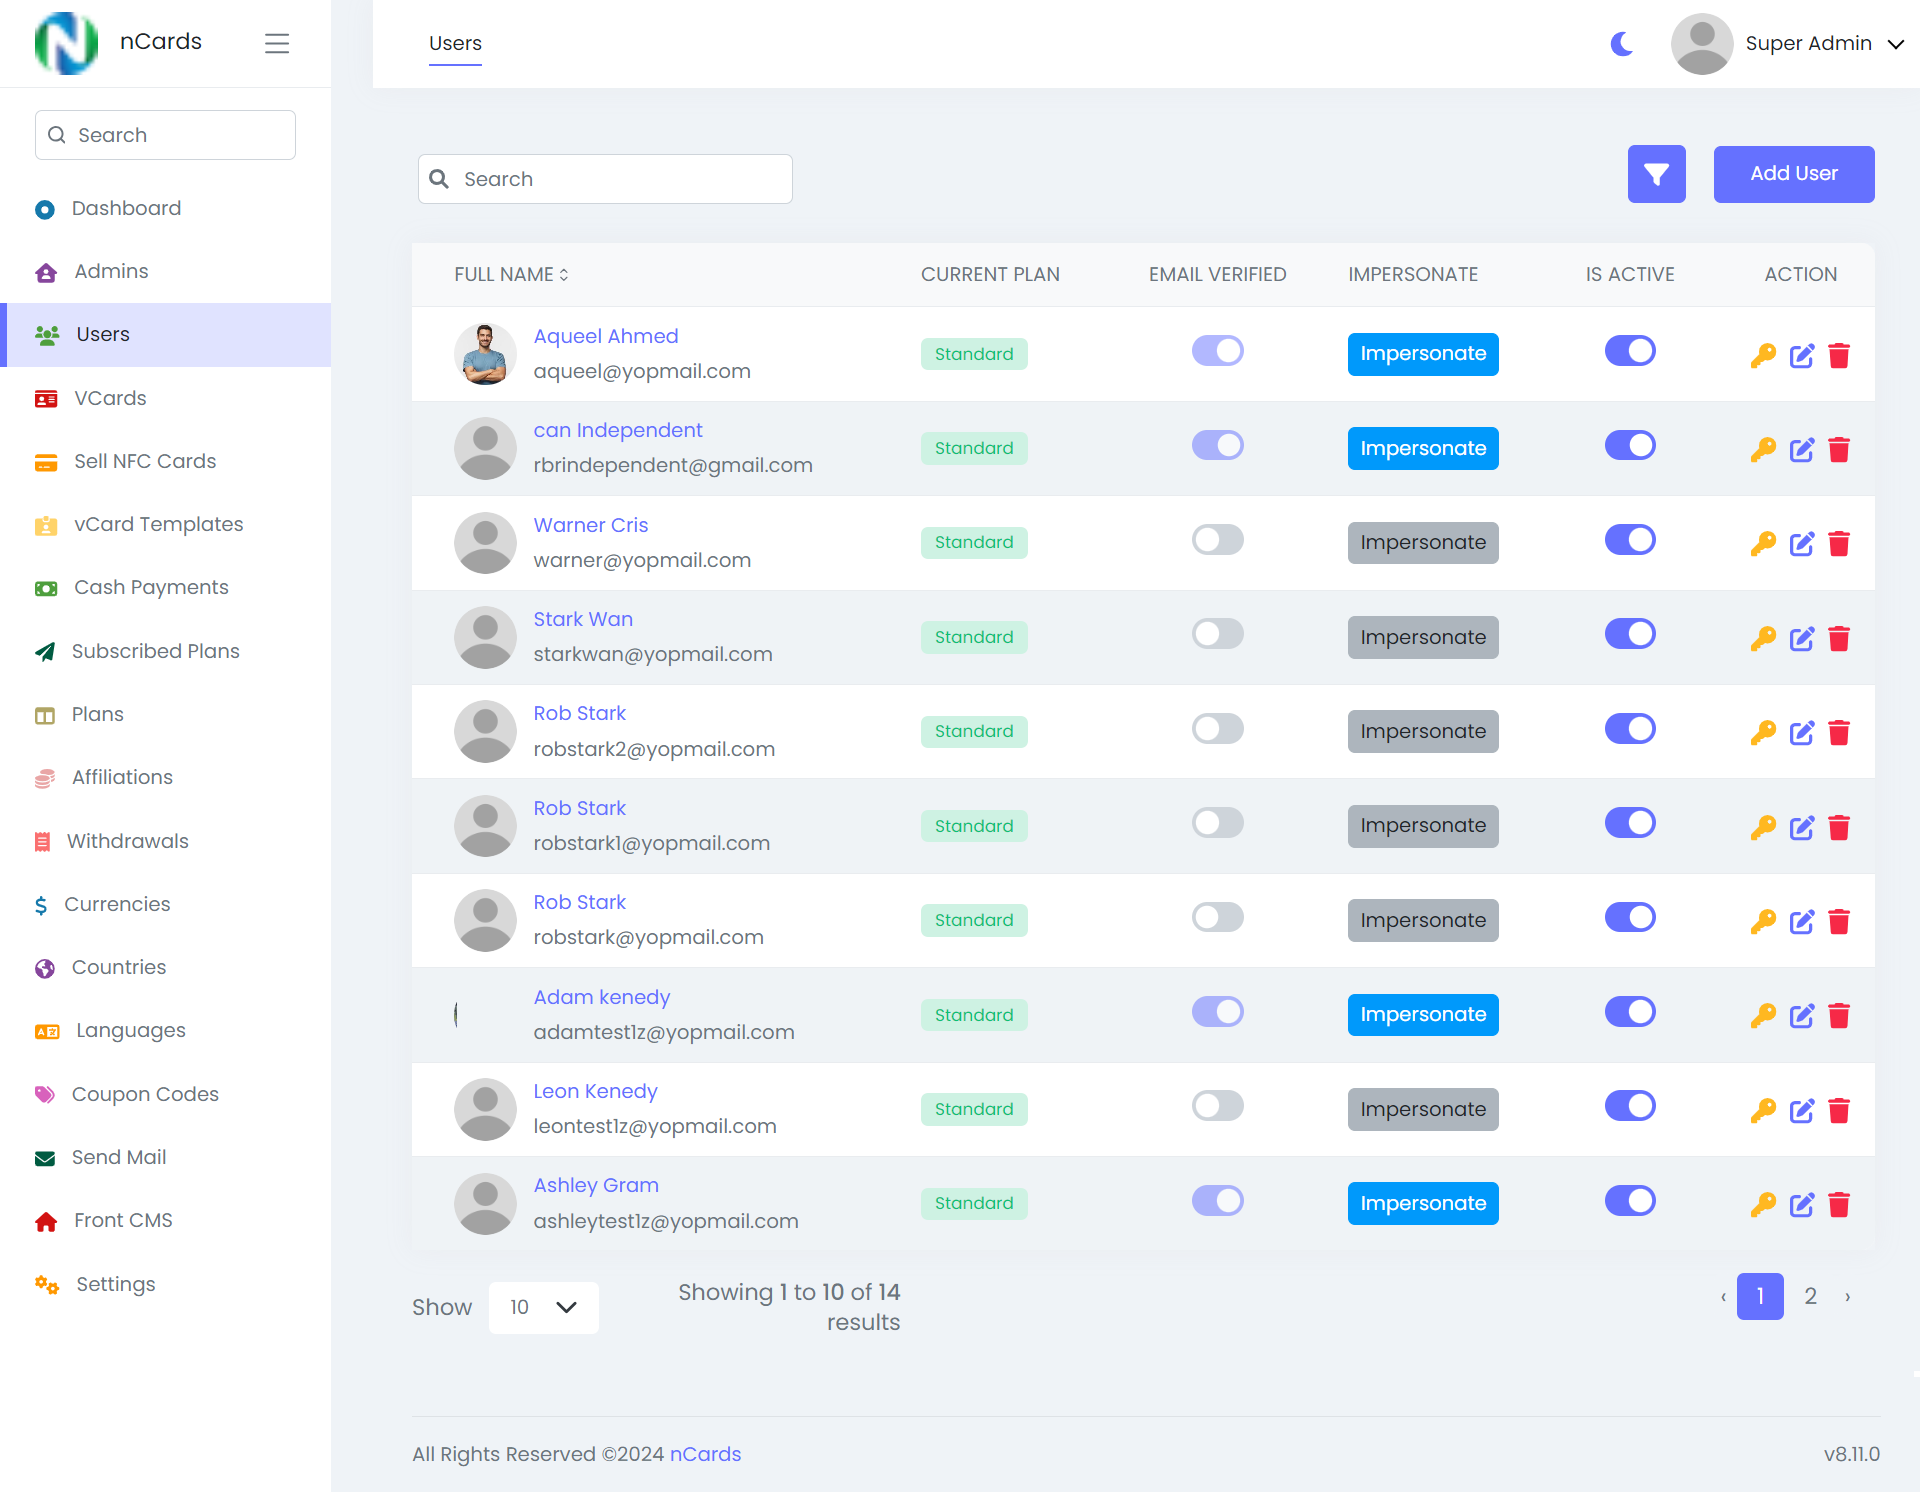Open the Show results count dropdown
This screenshot has height=1492, width=1920.
click(x=543, y=1307)
